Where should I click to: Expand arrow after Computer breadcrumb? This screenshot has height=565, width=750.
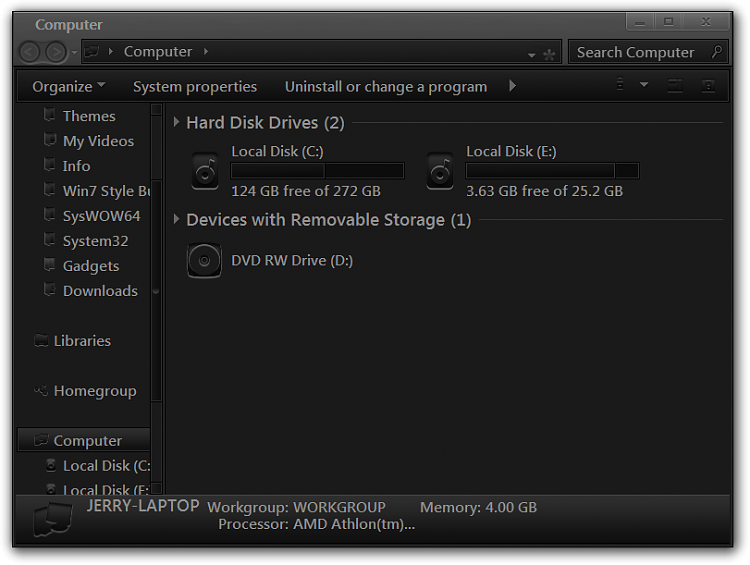(x=206, y=51)
